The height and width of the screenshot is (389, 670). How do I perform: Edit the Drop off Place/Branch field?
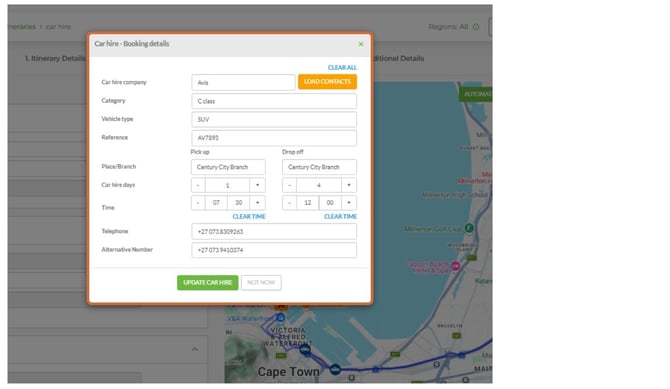click(319, 167)
